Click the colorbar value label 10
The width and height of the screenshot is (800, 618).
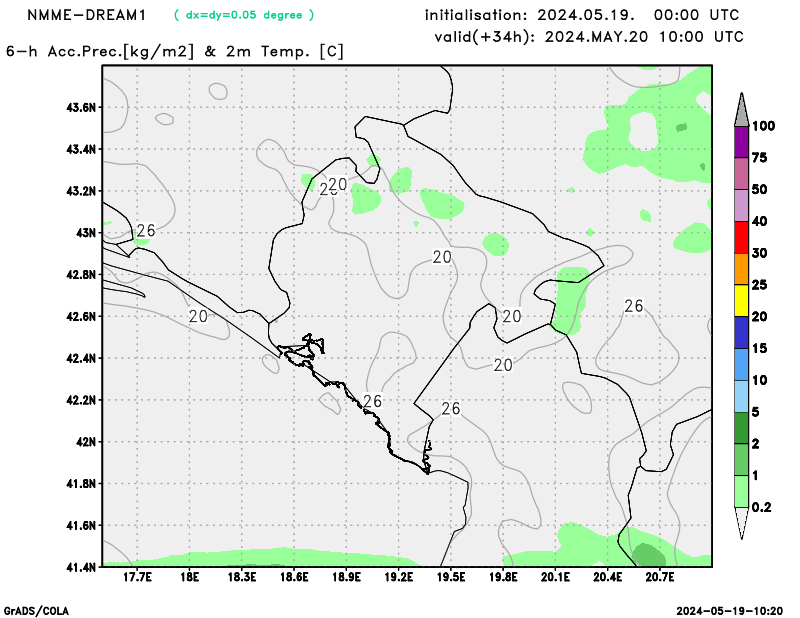[760, 380]
